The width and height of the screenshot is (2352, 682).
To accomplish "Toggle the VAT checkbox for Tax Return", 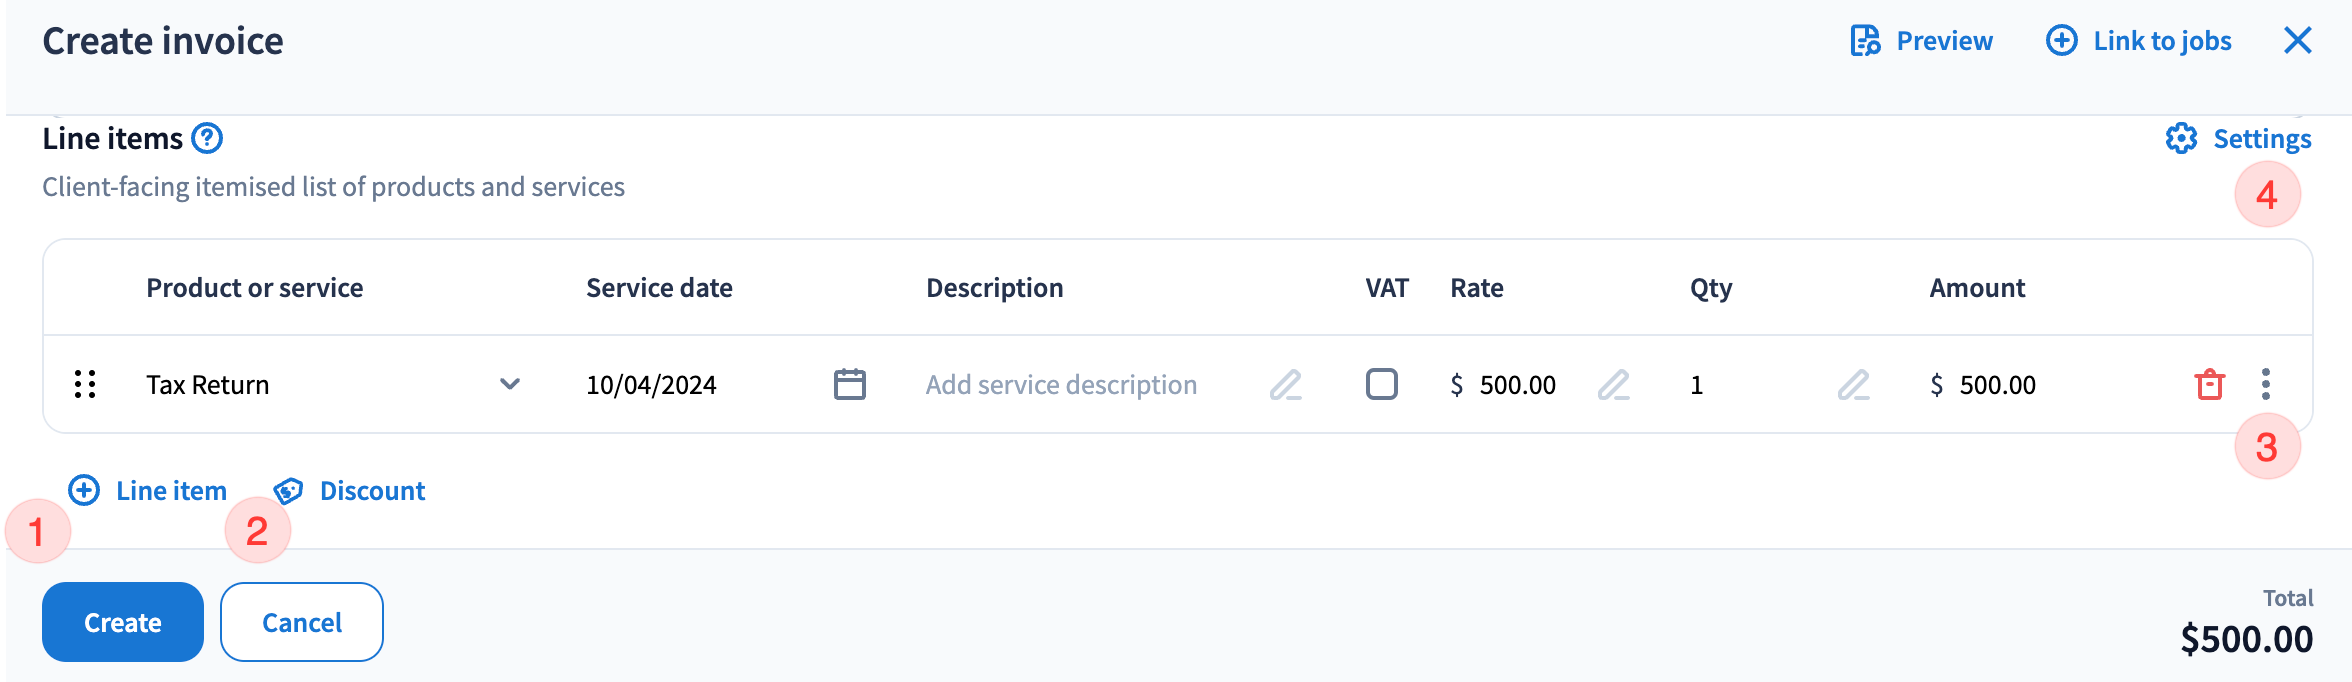I will point(1381,384).
